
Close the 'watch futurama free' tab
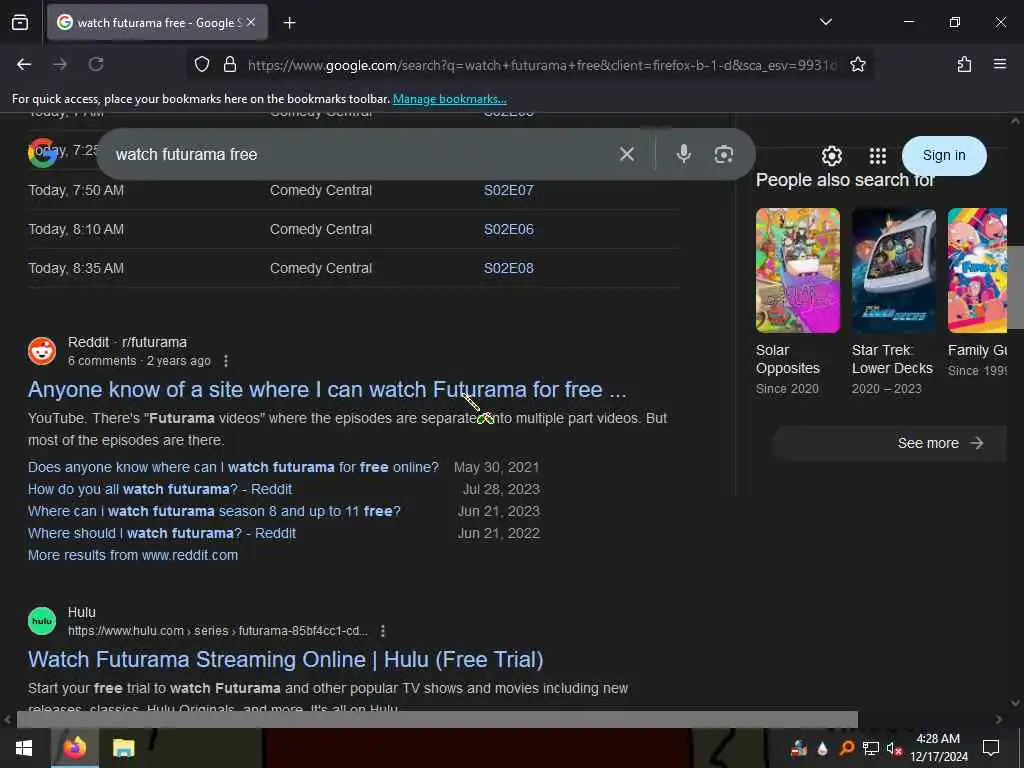pos(251,22)
